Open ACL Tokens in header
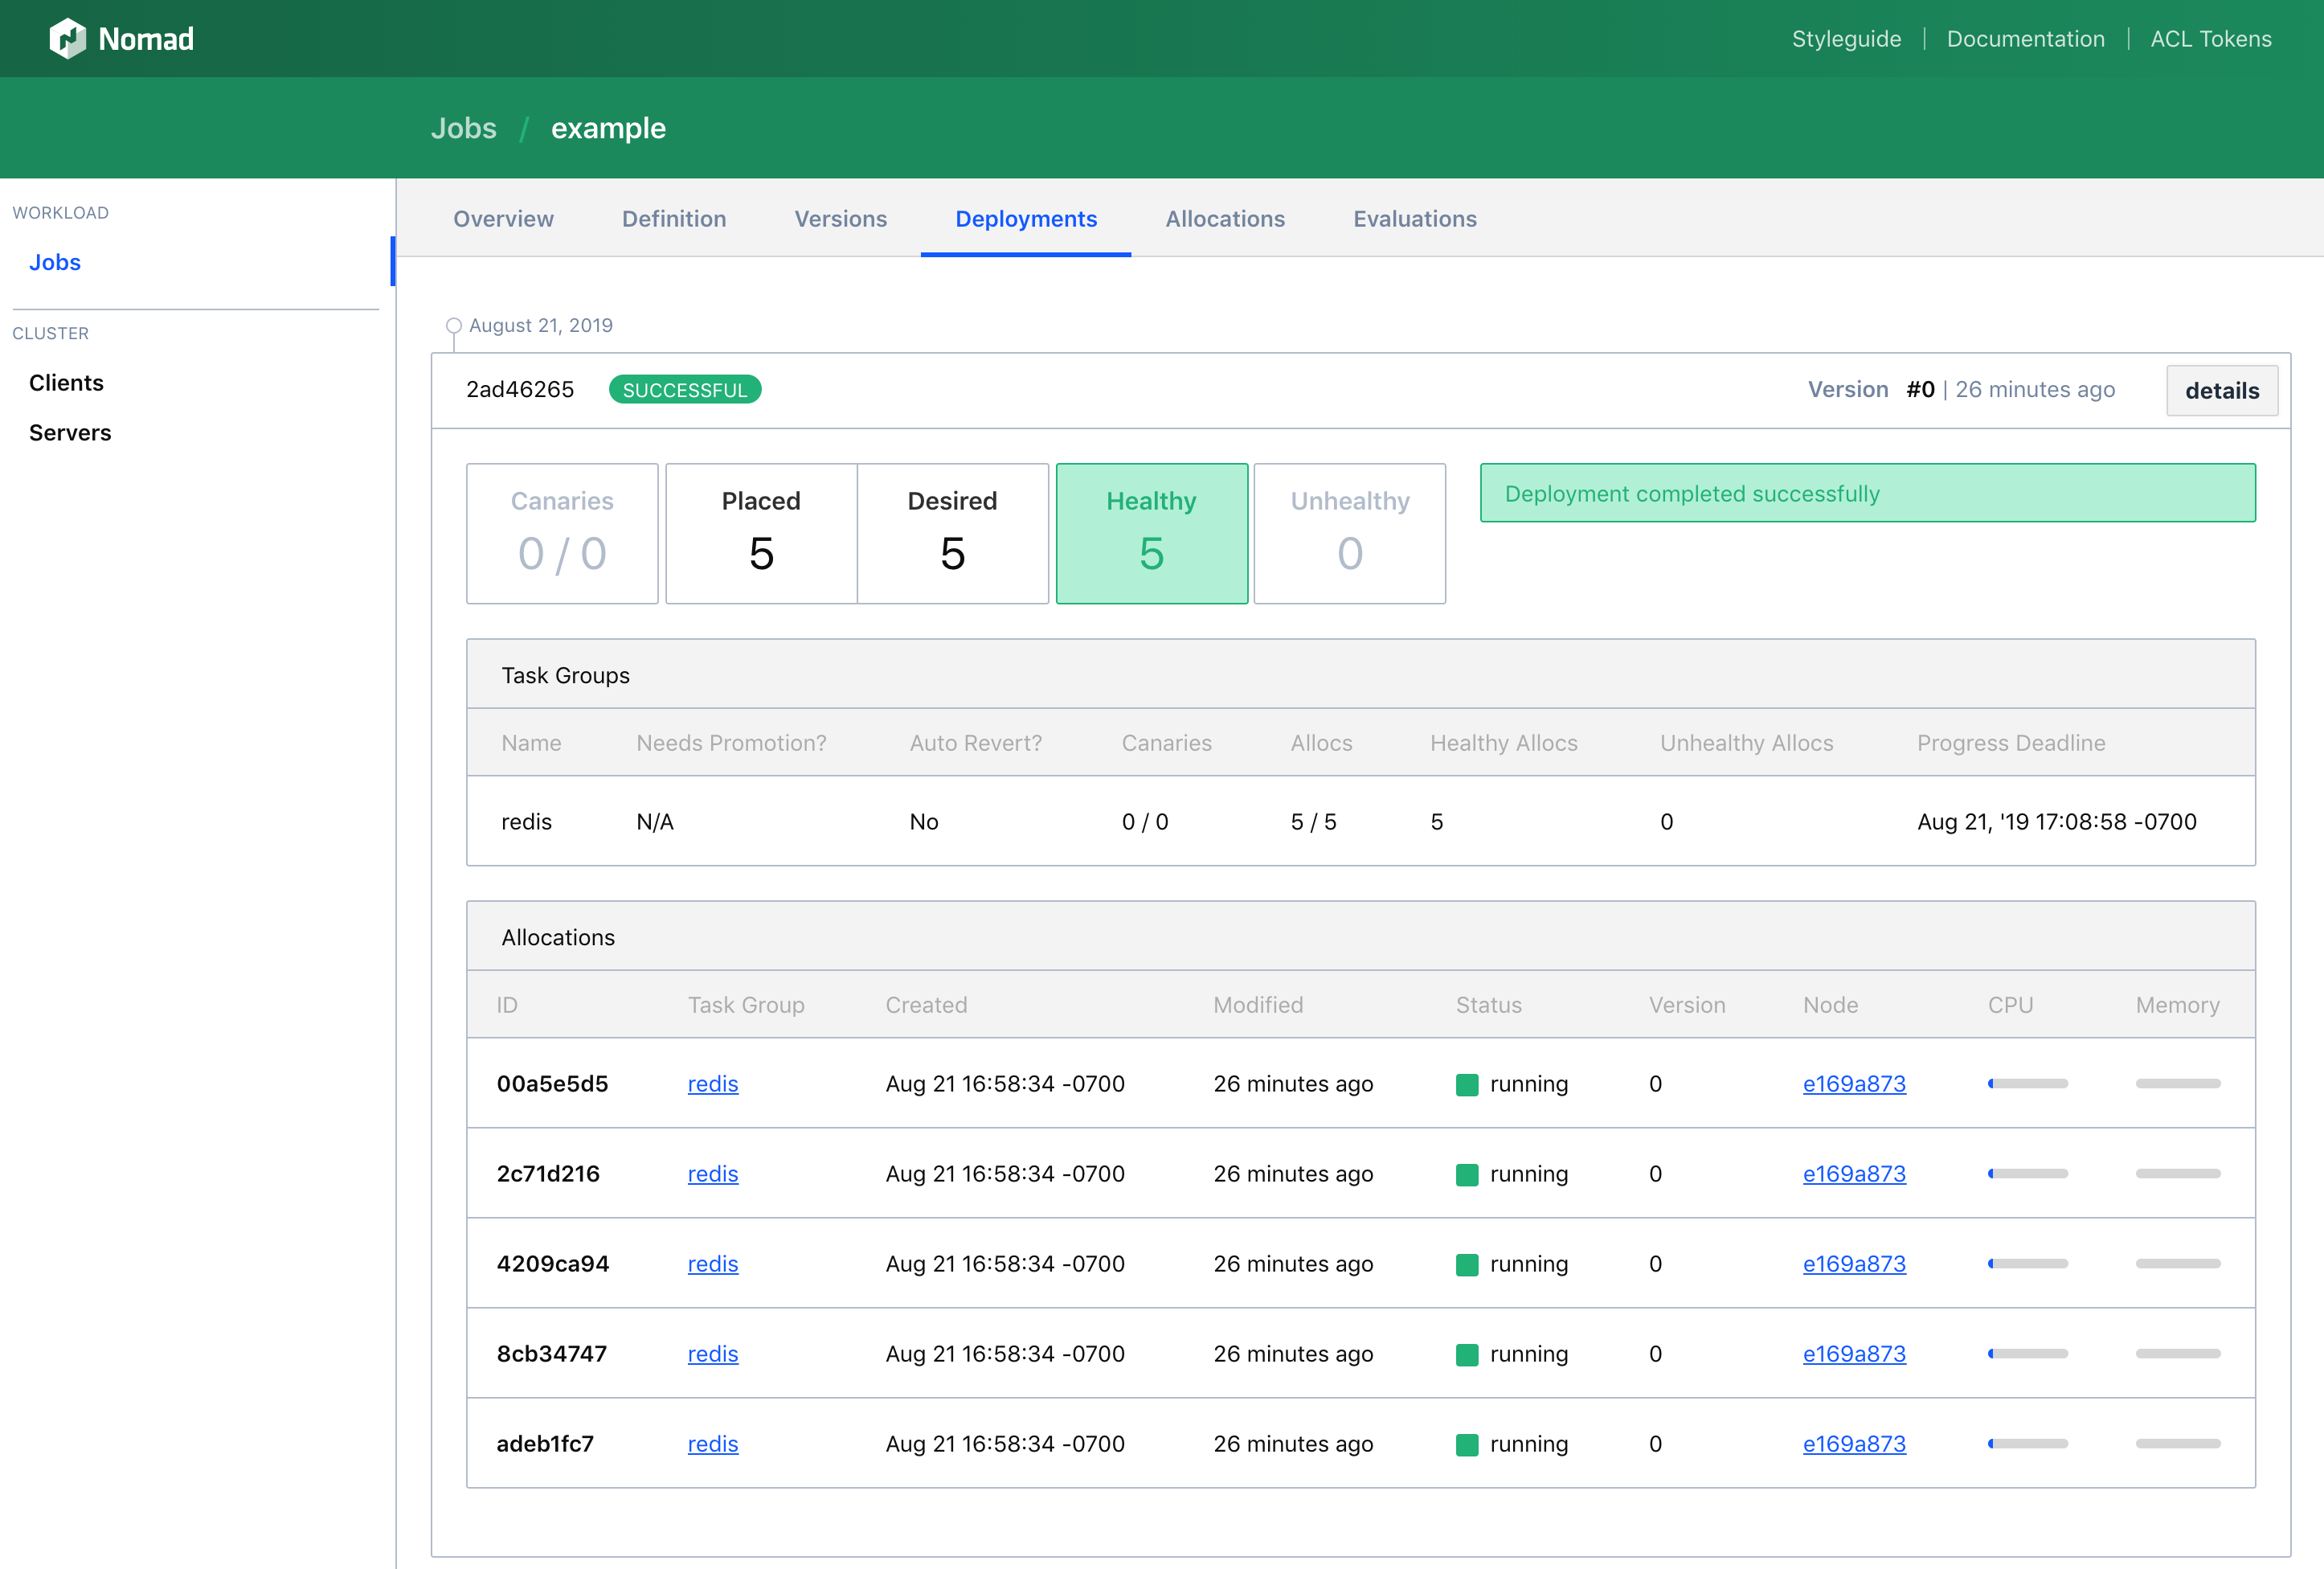Viewport: 2324px width, 1569px height. 2210,39
